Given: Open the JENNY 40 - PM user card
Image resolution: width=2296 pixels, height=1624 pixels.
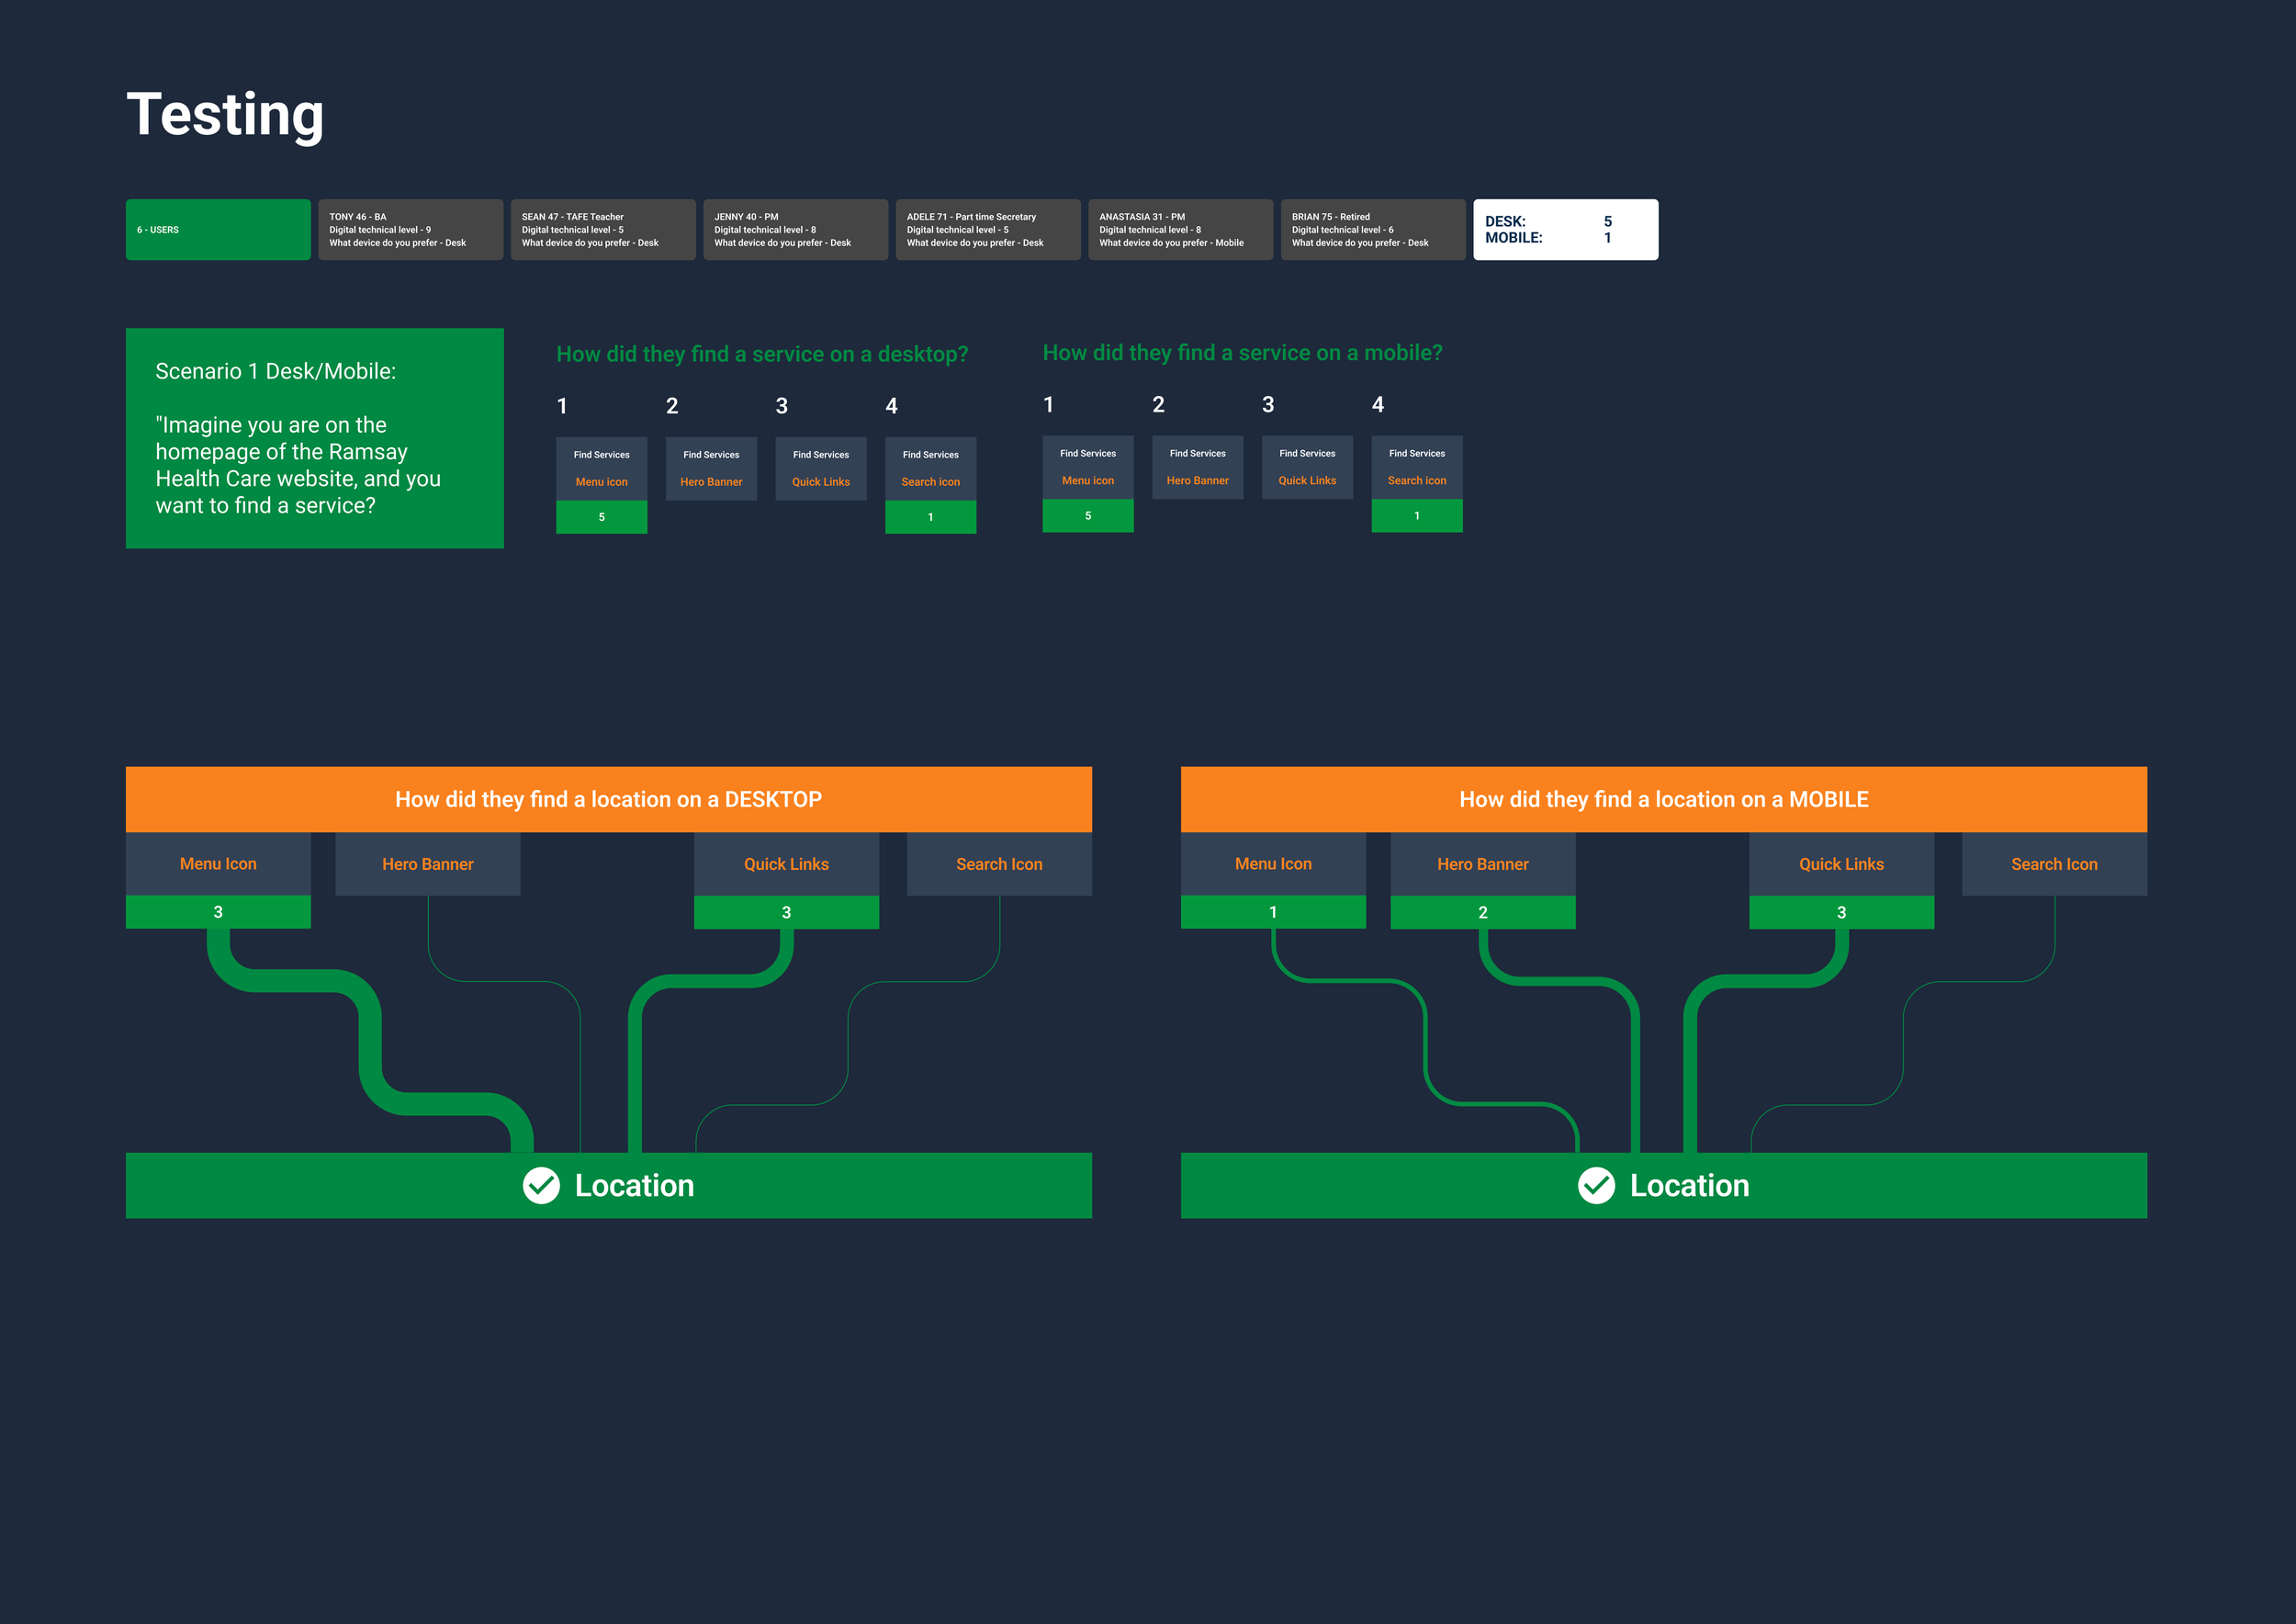Looking at the screenshot, I should (795, 230).
